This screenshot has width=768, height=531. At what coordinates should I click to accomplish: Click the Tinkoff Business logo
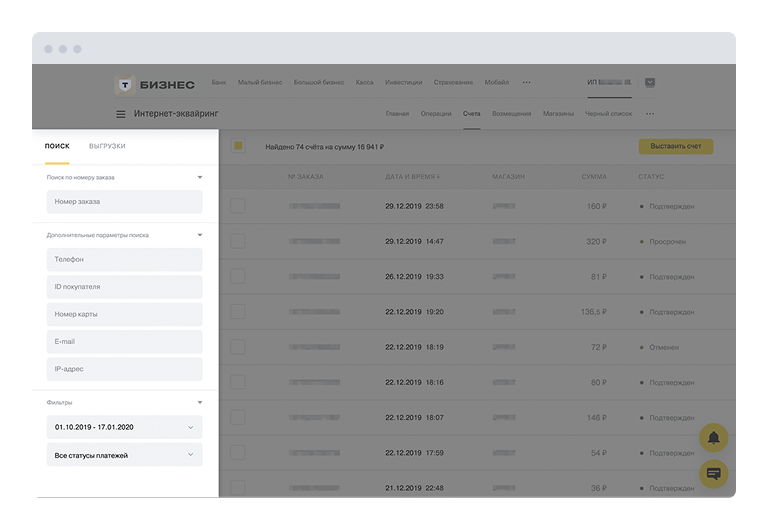[x=155, y=84]
